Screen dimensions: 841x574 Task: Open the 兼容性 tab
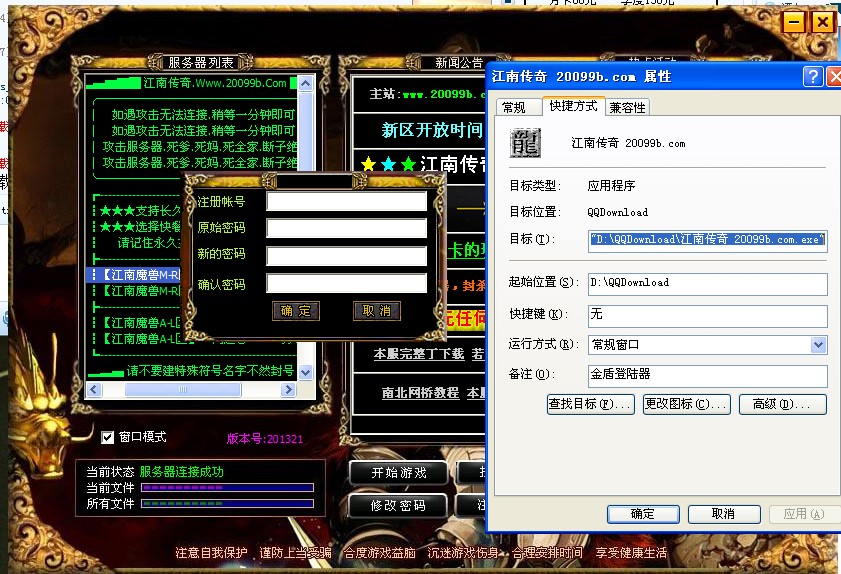coord(628,107)
